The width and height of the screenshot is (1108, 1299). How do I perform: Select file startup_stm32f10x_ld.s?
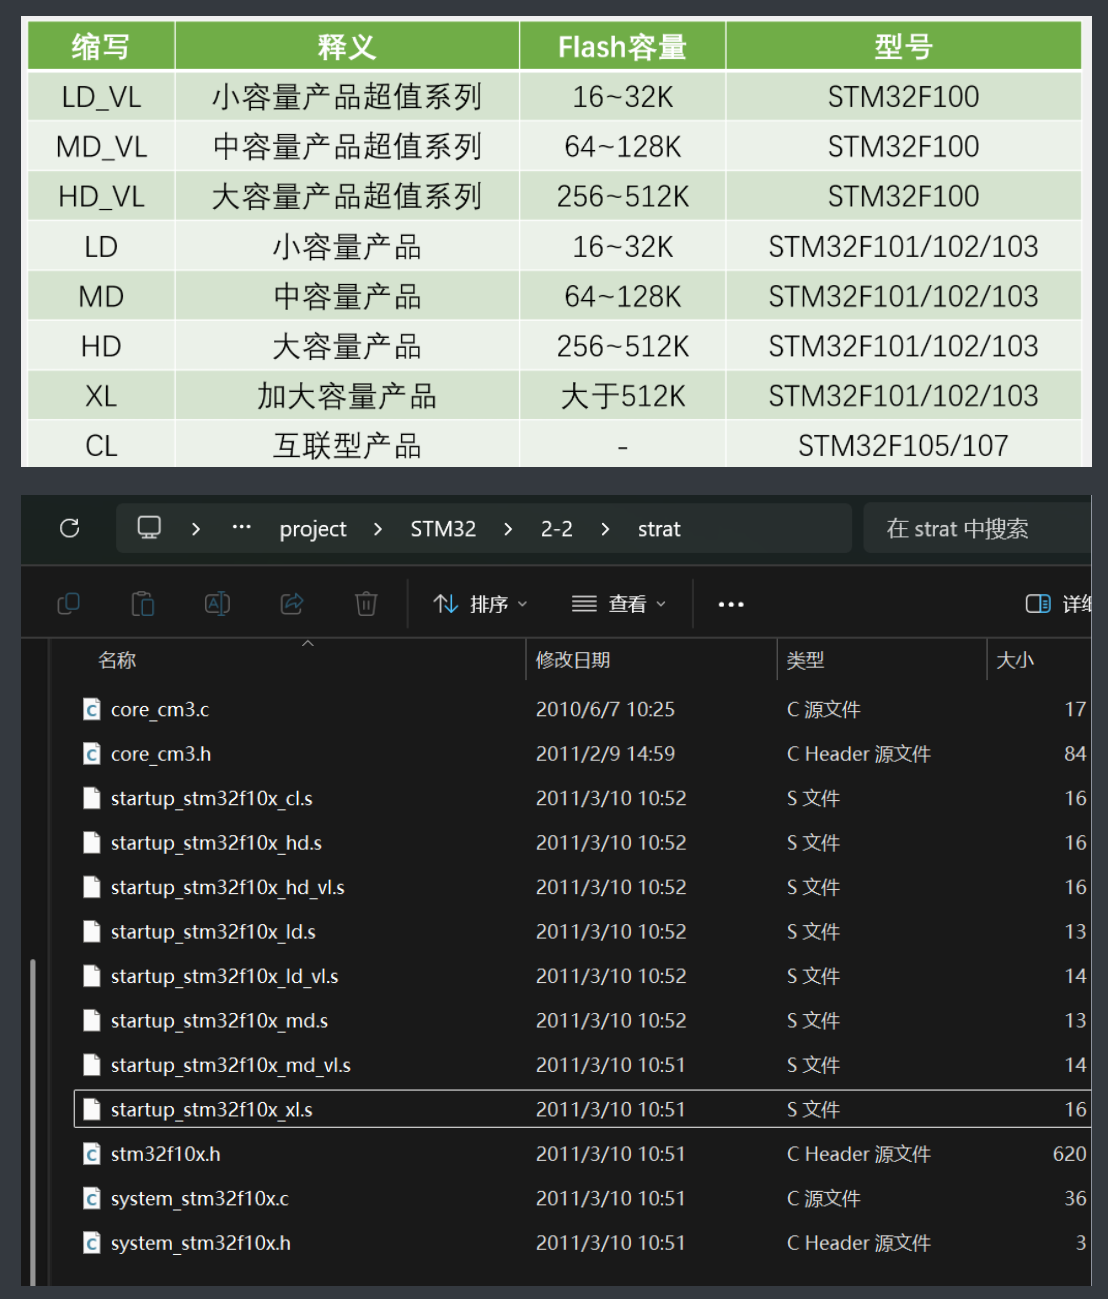tap(213, 932)
